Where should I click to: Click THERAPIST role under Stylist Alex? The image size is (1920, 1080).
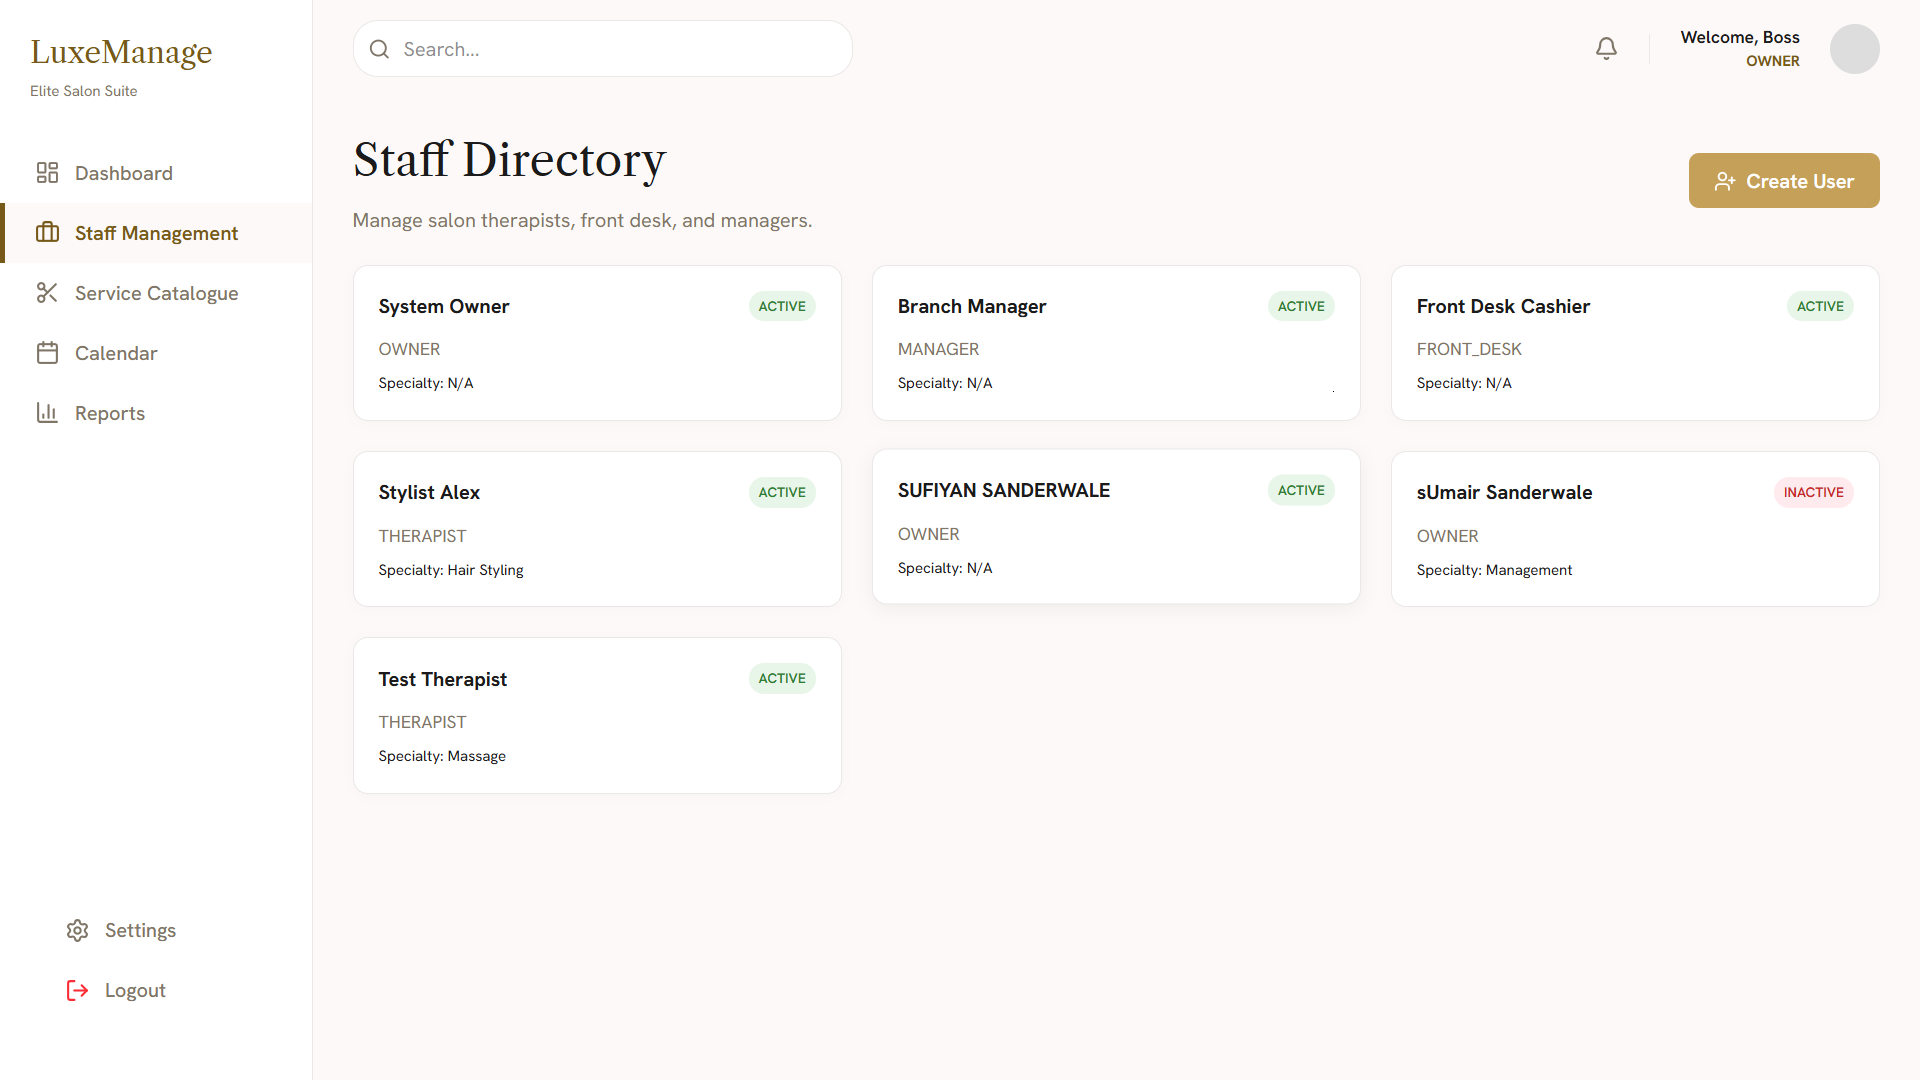[x=422, y=536]
